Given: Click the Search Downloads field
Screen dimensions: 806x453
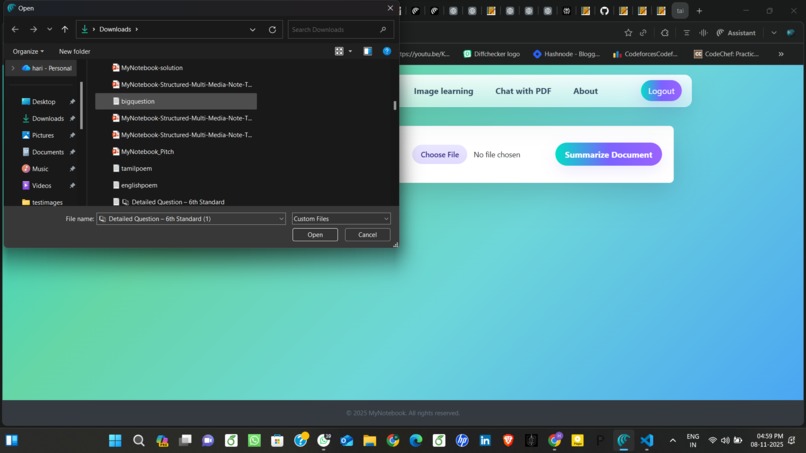Looking at the screenshot, I should click(341, 29).
